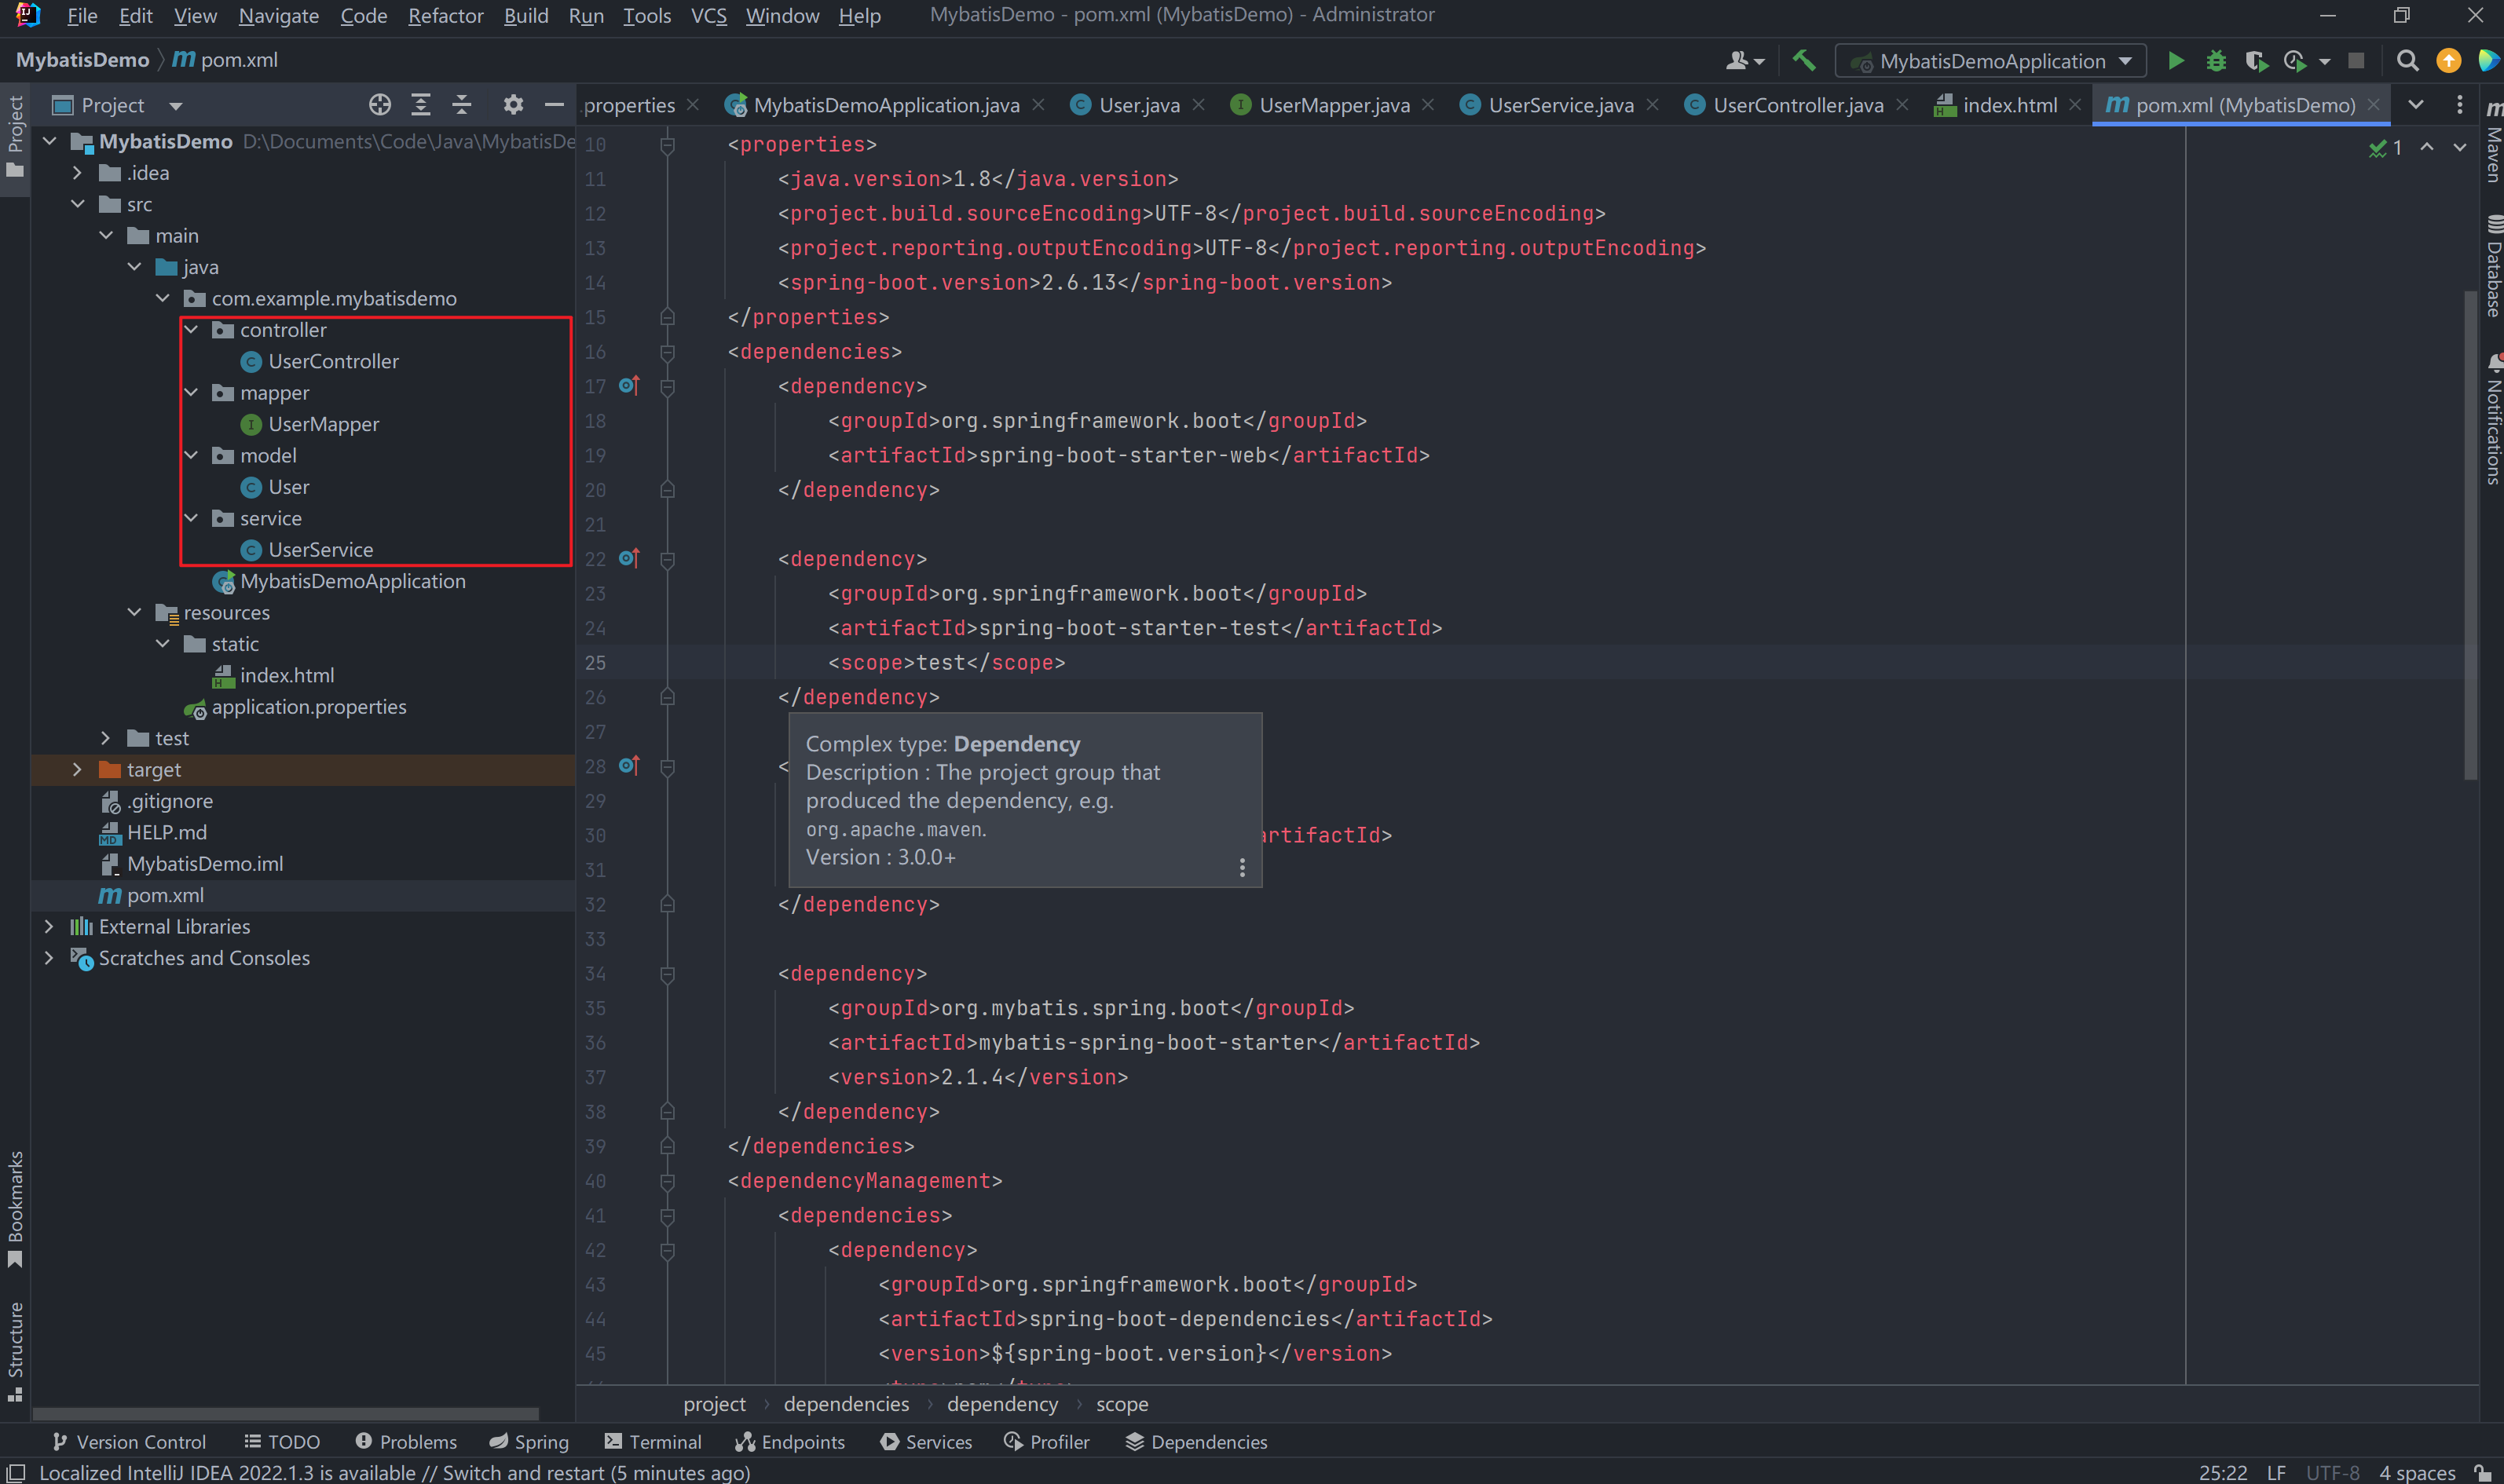The image size is (2504, 1484).
Task: Click gutter override marker on line 17
Action: [x=628, y=386]
